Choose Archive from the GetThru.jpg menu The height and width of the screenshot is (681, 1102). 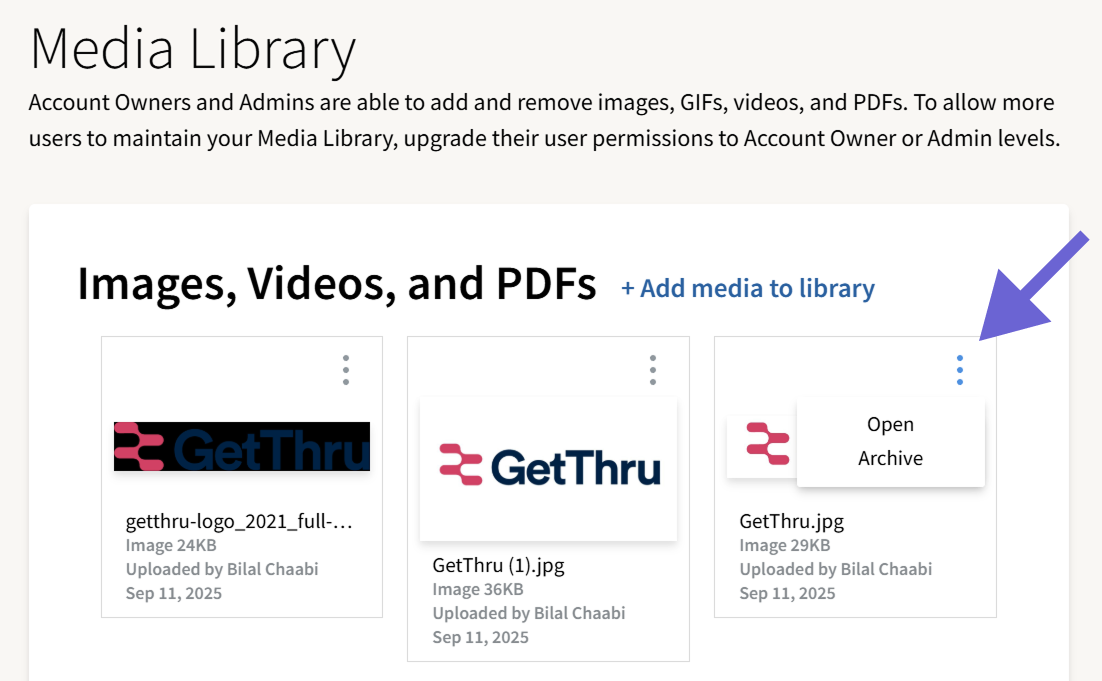890,458
